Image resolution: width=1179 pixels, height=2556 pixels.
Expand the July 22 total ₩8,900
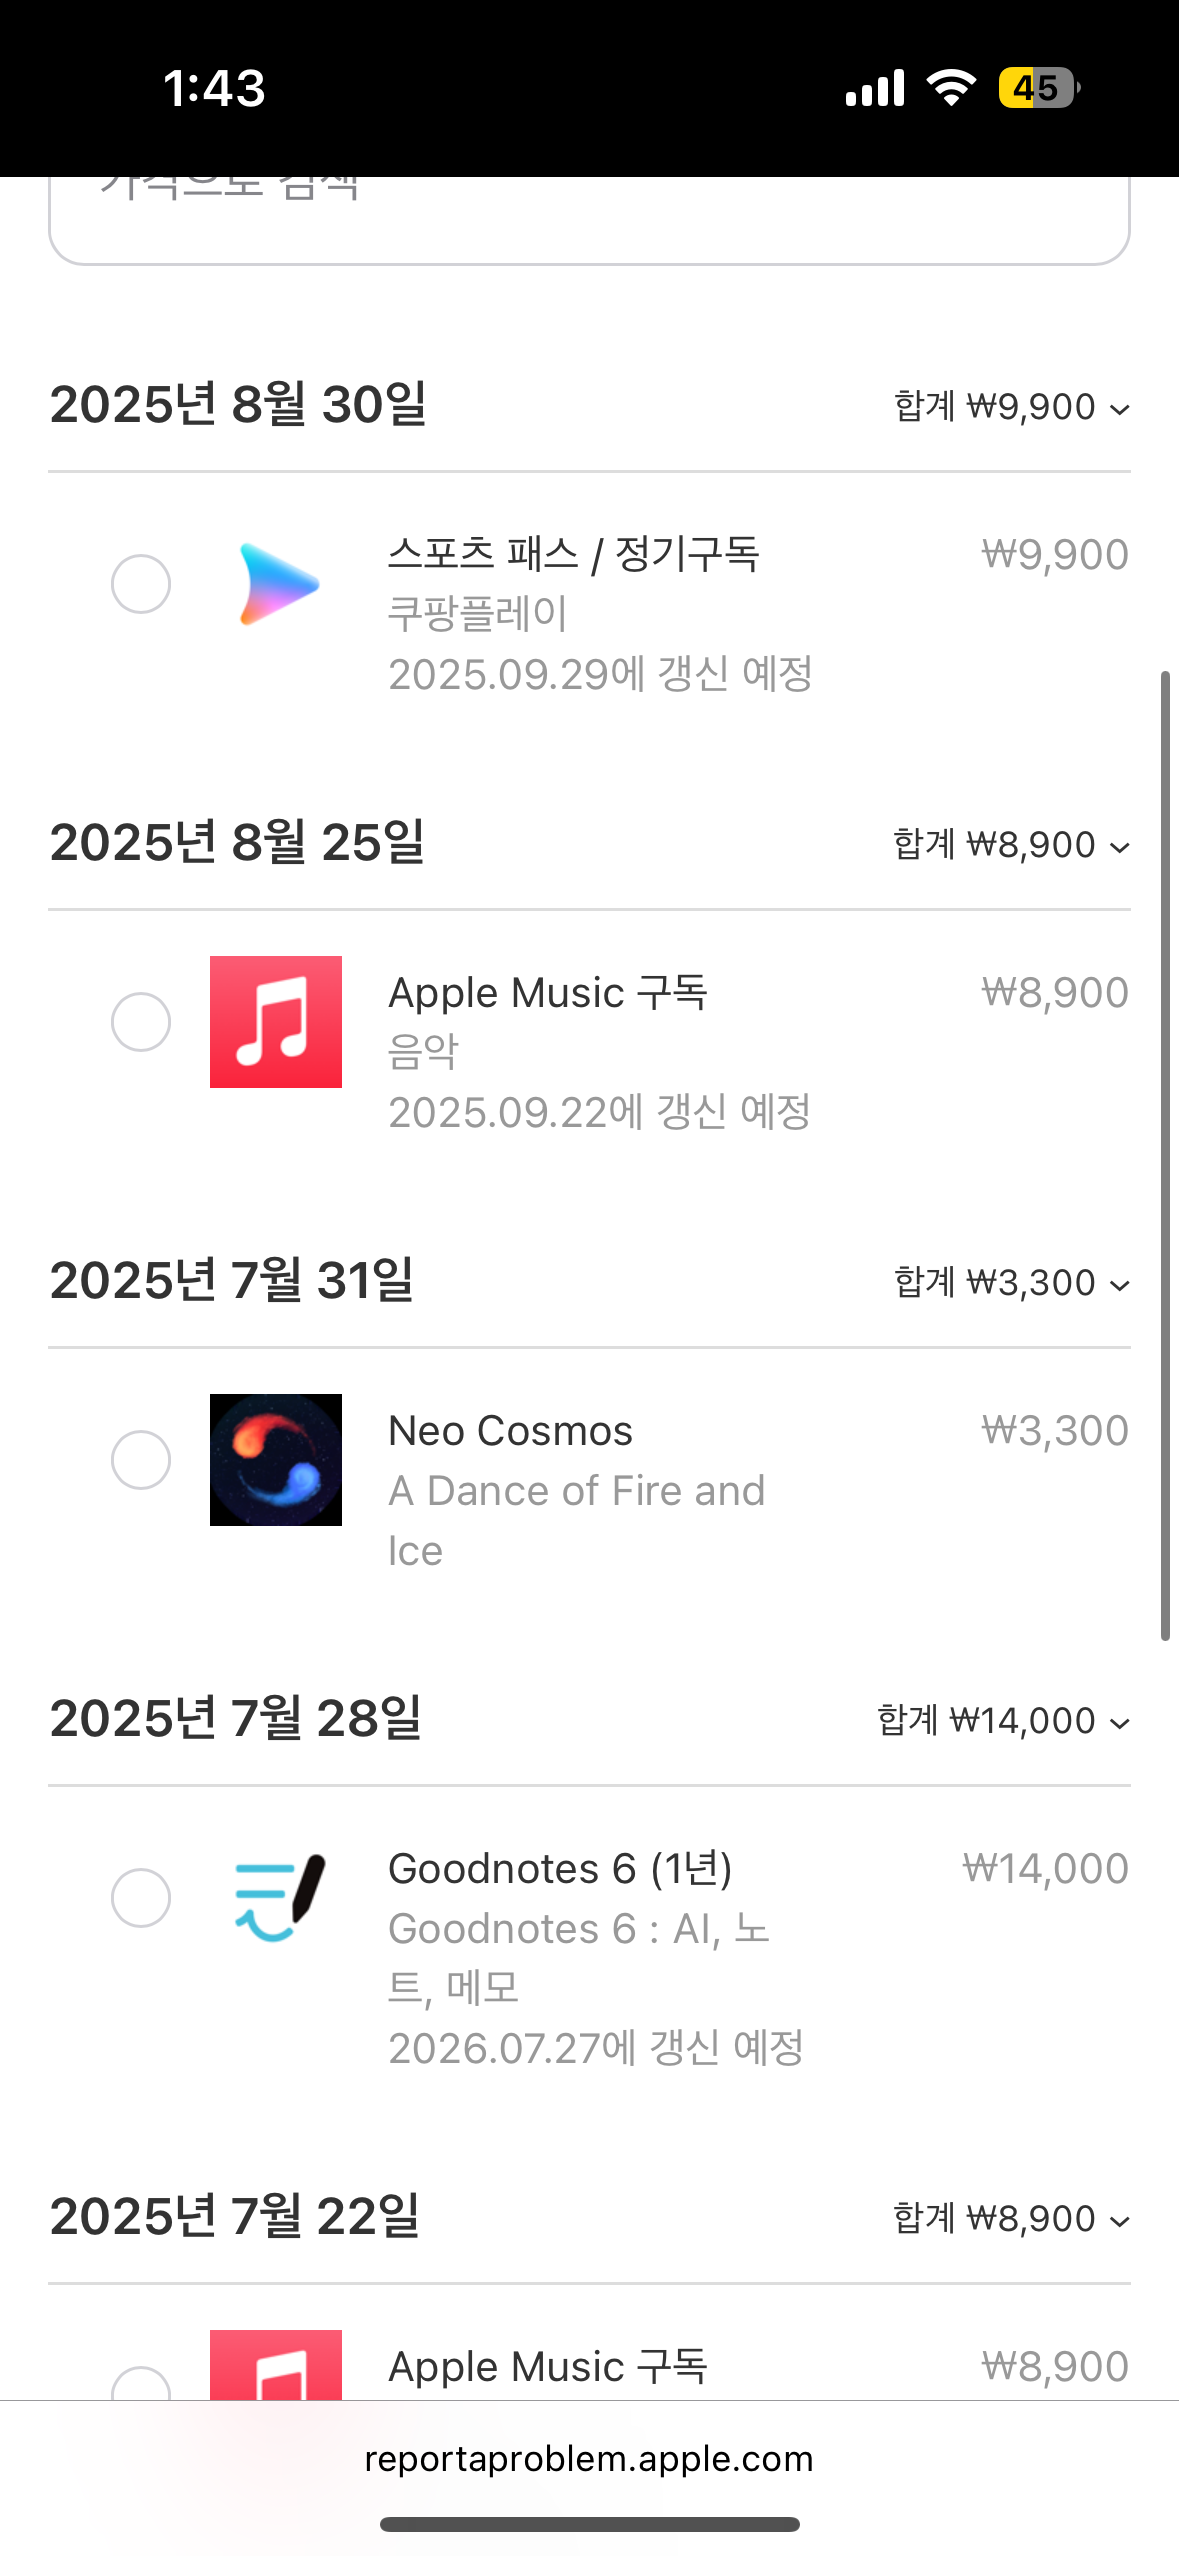pos(1011,2219)
